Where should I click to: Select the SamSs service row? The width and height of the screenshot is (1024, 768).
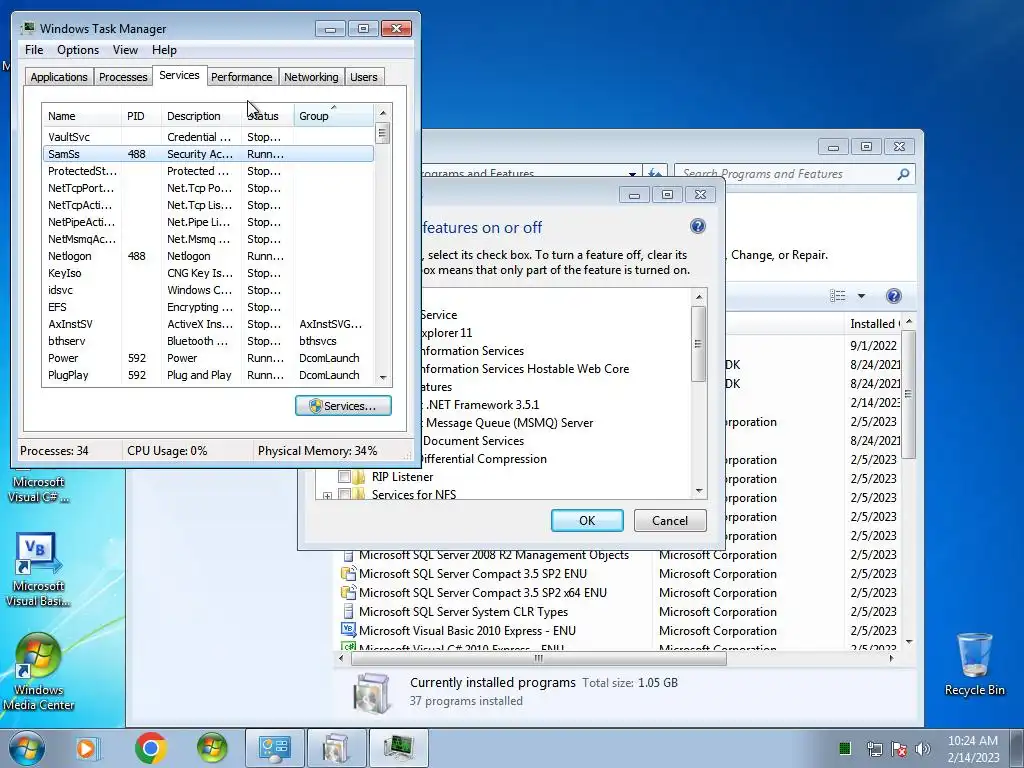208,154
